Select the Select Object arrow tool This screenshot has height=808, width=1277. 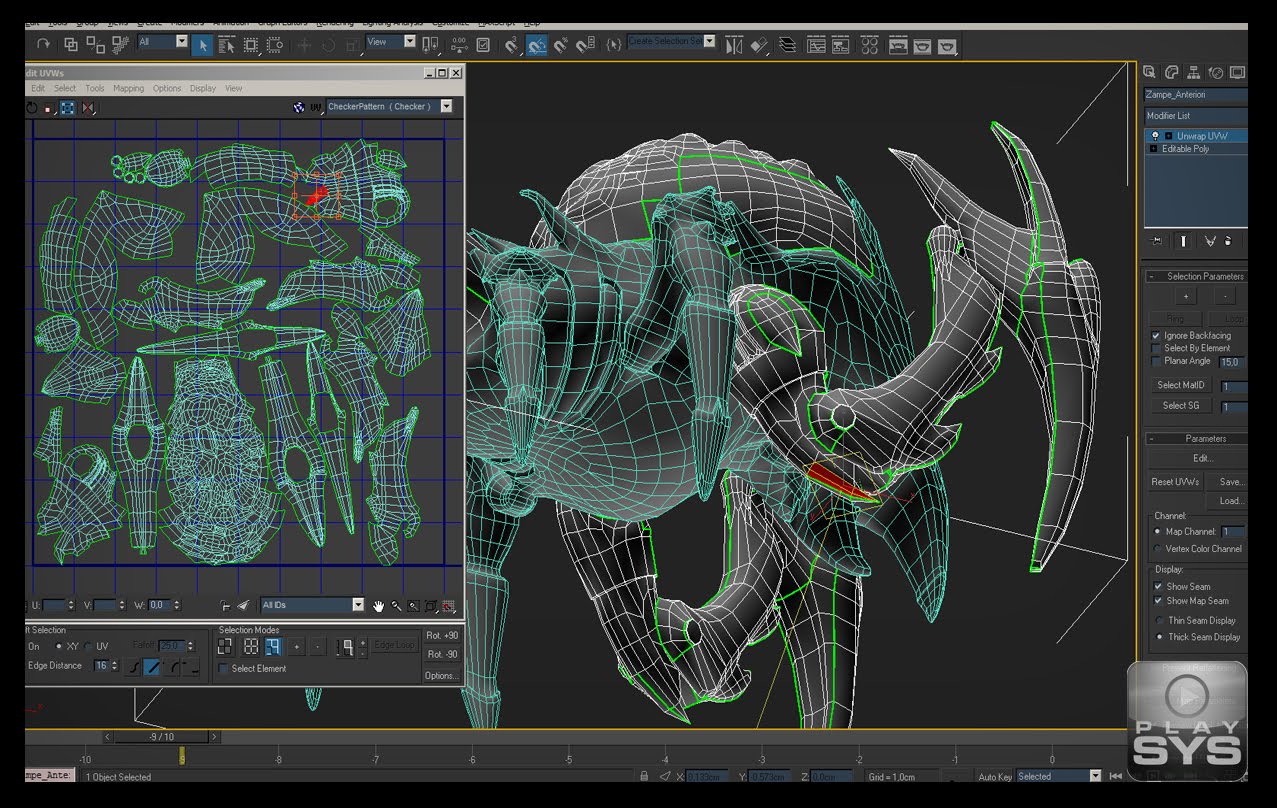(x=202, y=44)
